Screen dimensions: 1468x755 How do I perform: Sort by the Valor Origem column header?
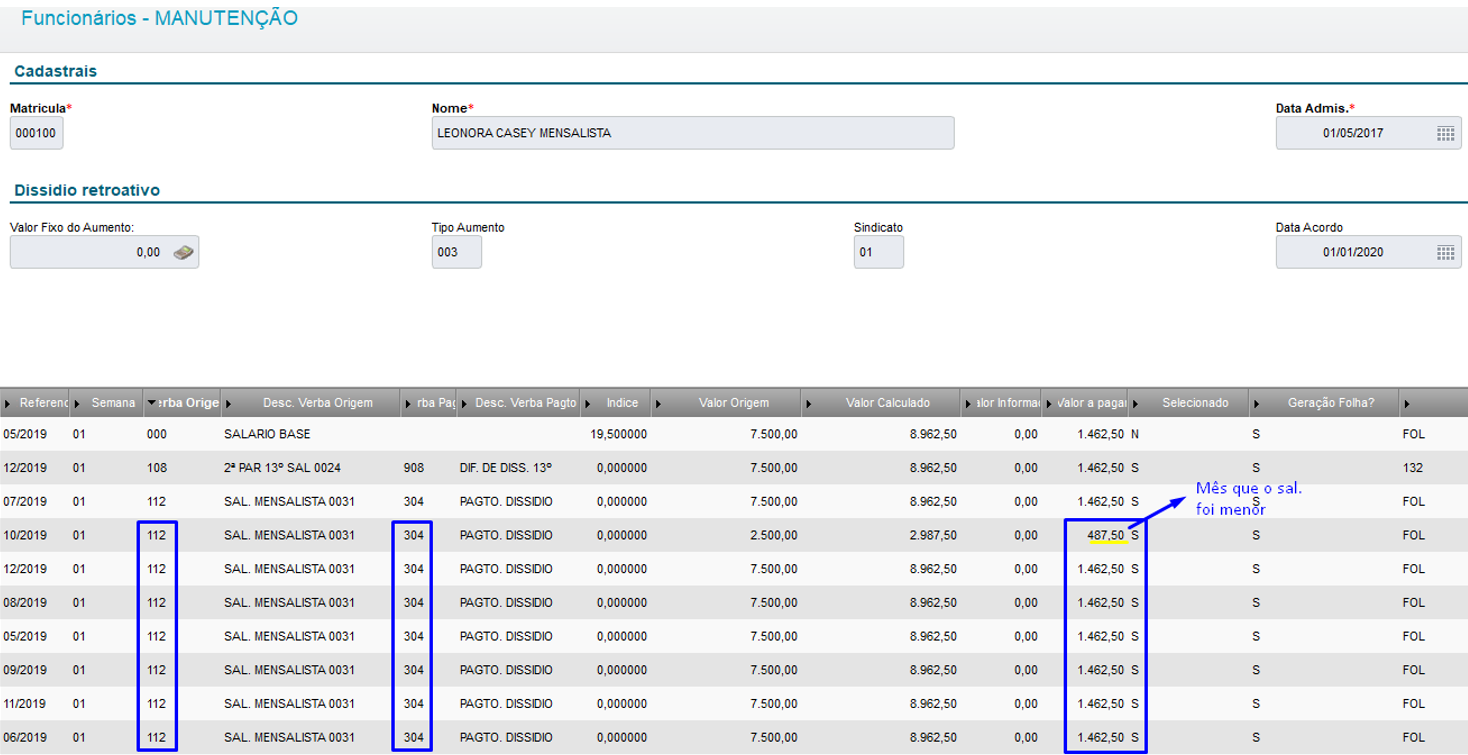[x=727, y=403]
